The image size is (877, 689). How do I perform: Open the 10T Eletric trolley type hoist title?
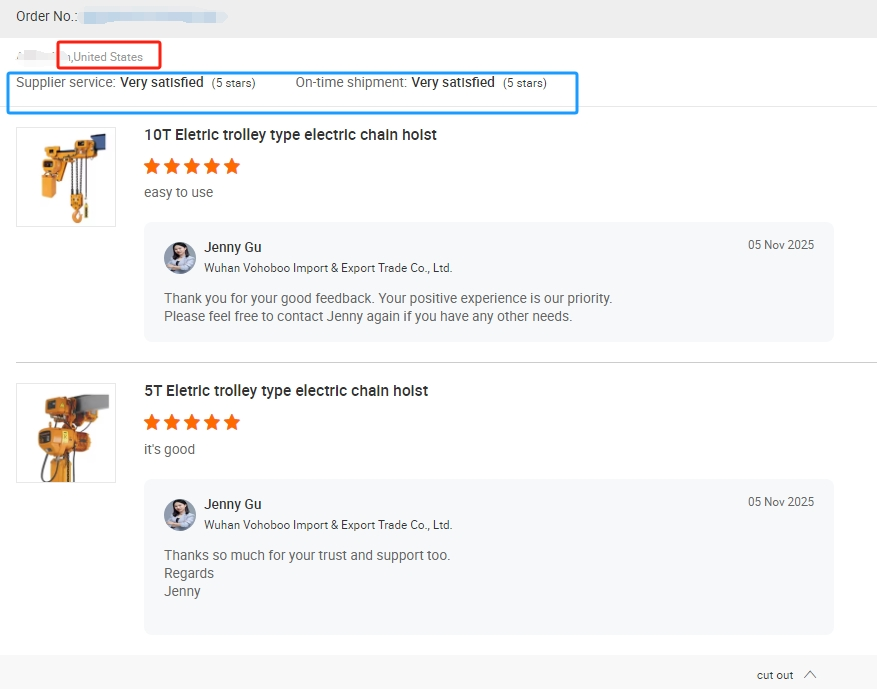[290, 135]
